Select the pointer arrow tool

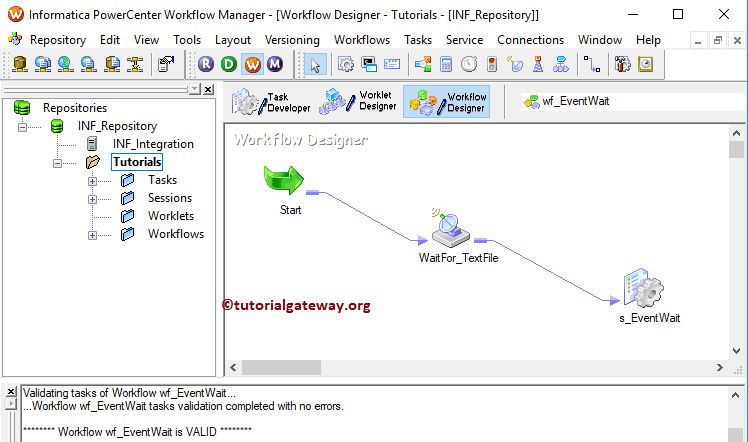coord(315,64)
